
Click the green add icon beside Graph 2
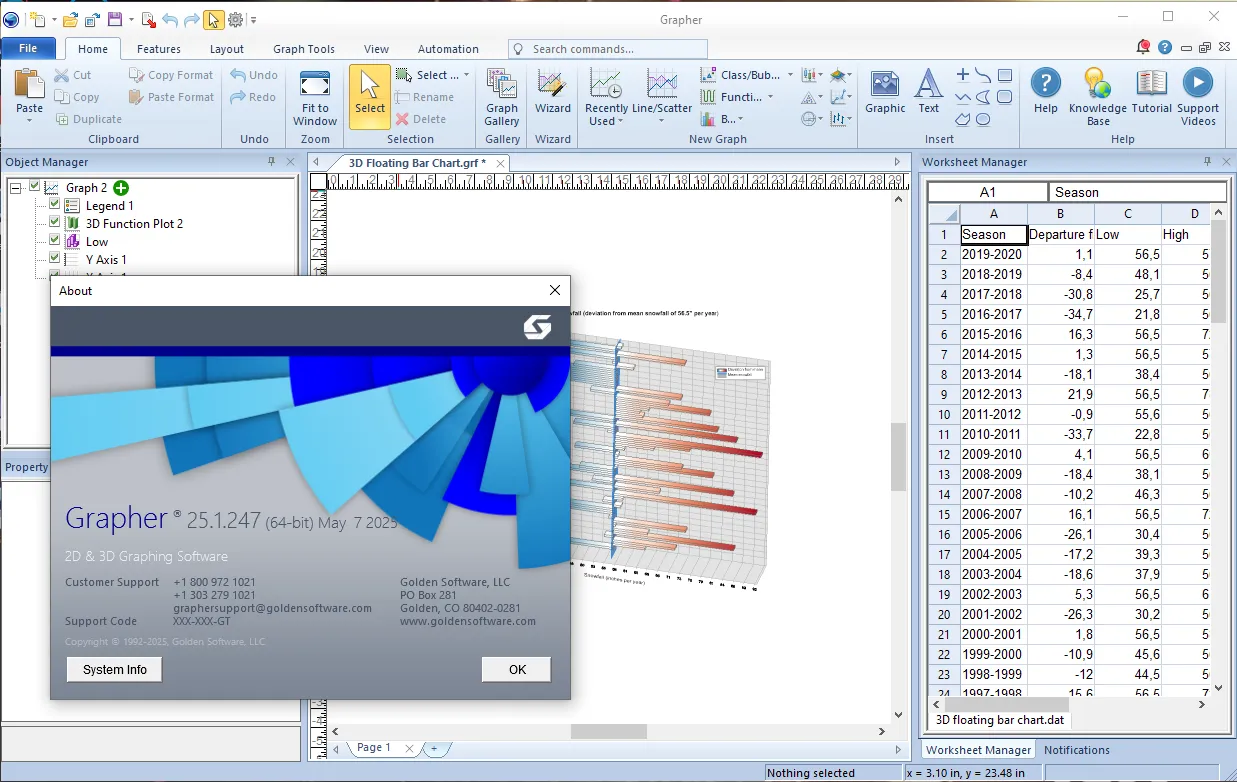click(121, 188)
